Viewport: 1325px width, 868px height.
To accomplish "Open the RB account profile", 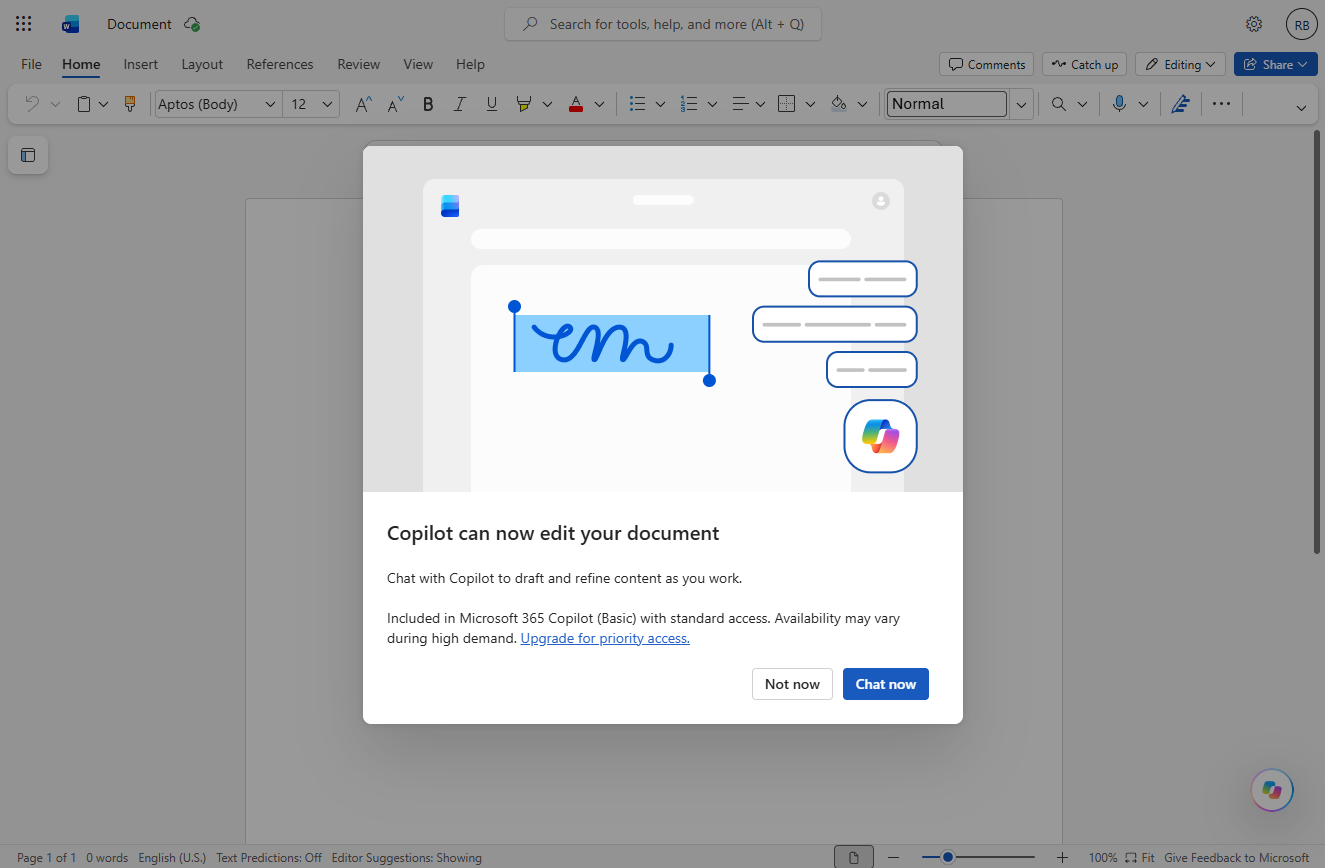I will click(x=1302, y=24).
